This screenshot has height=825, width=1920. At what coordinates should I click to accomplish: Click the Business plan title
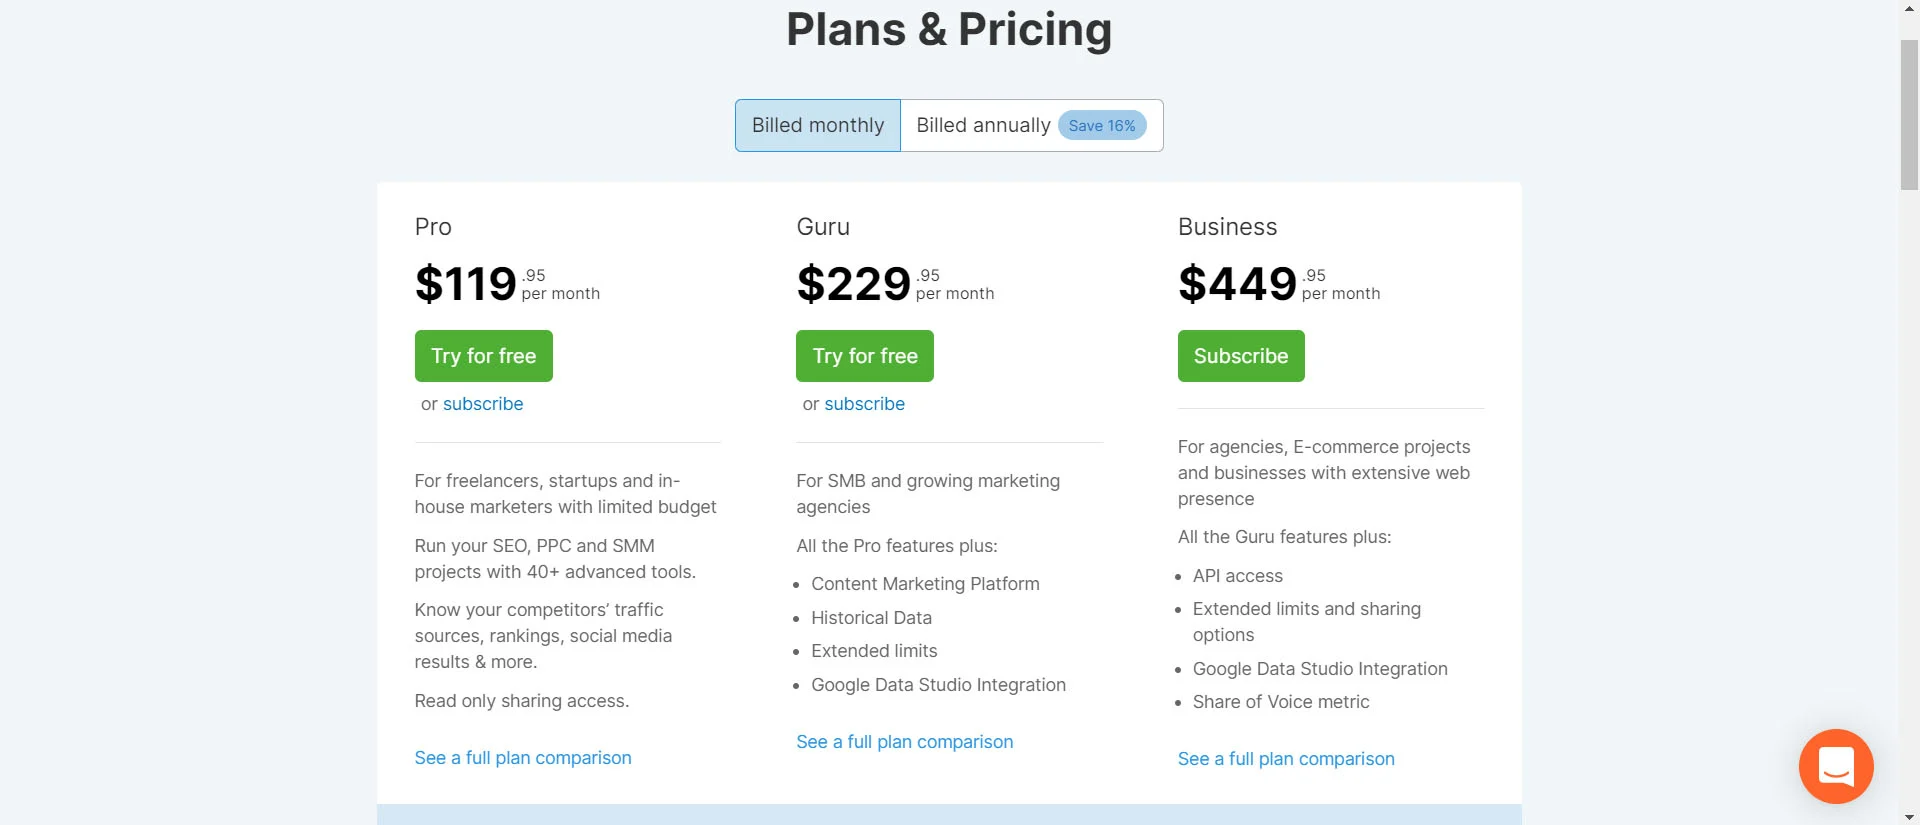point(1227,227)
